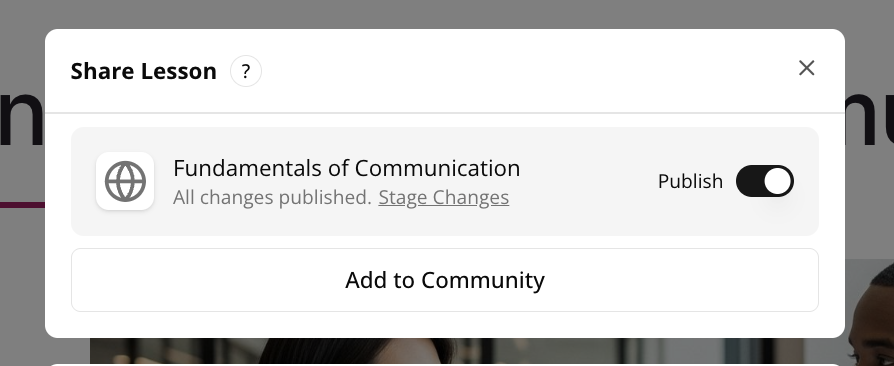Click the Fundamentals of Communication lesson title

[347, 168]
